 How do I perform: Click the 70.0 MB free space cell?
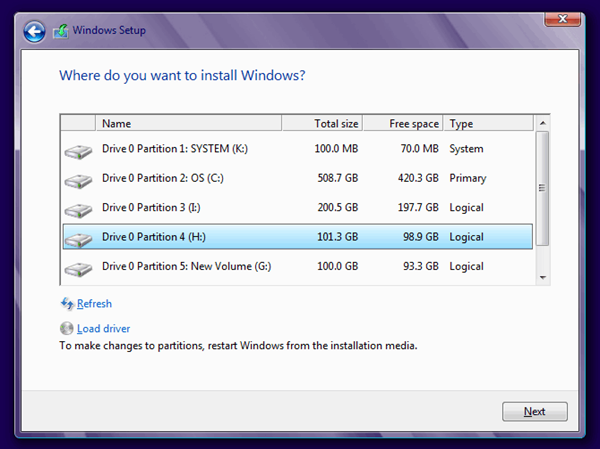click(419, 149)
